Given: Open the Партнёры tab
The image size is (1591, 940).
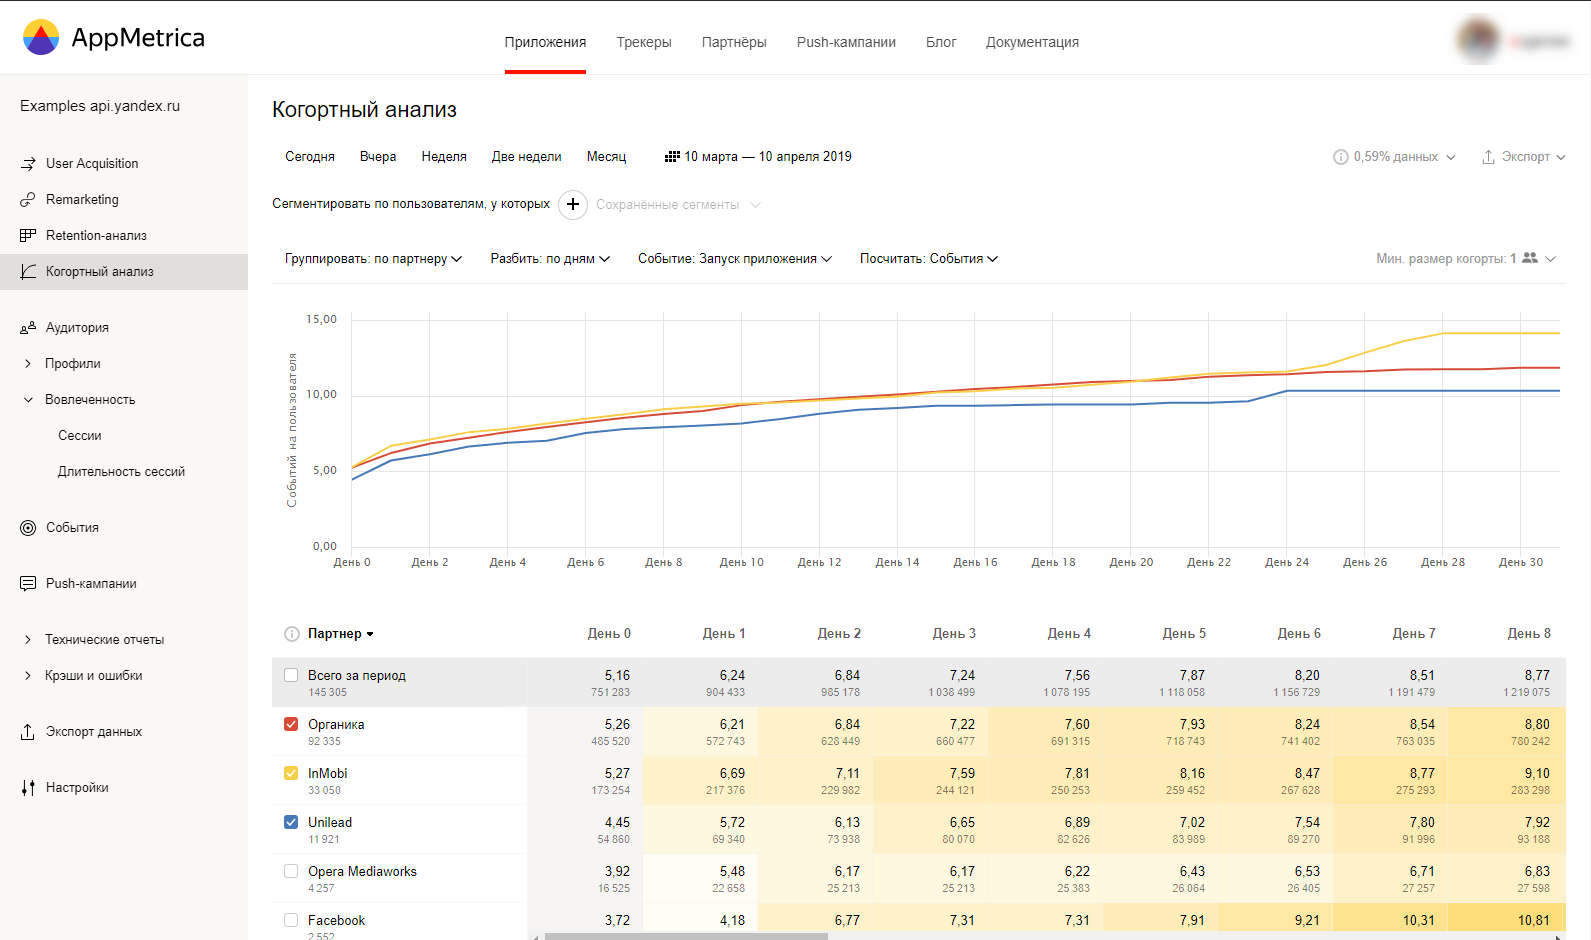Looking at the screenshot, I should pos(734,43).
